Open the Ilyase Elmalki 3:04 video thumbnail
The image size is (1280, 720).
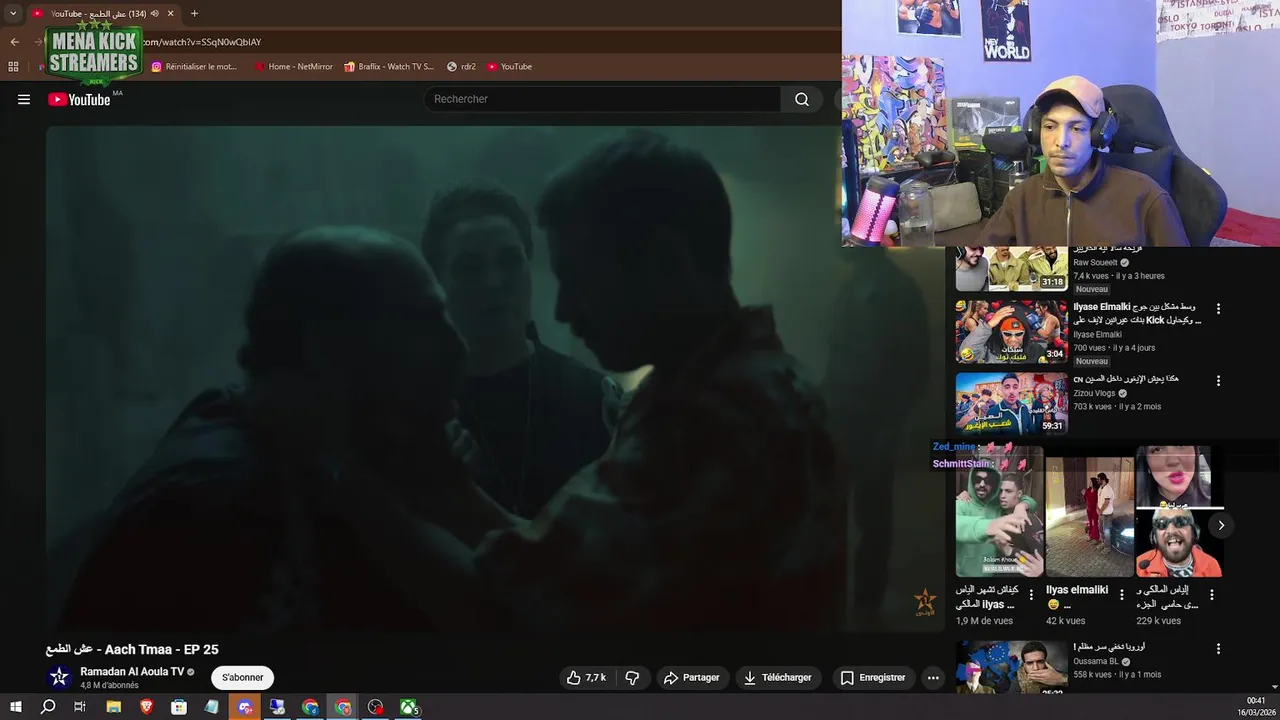click(1011, 331)
